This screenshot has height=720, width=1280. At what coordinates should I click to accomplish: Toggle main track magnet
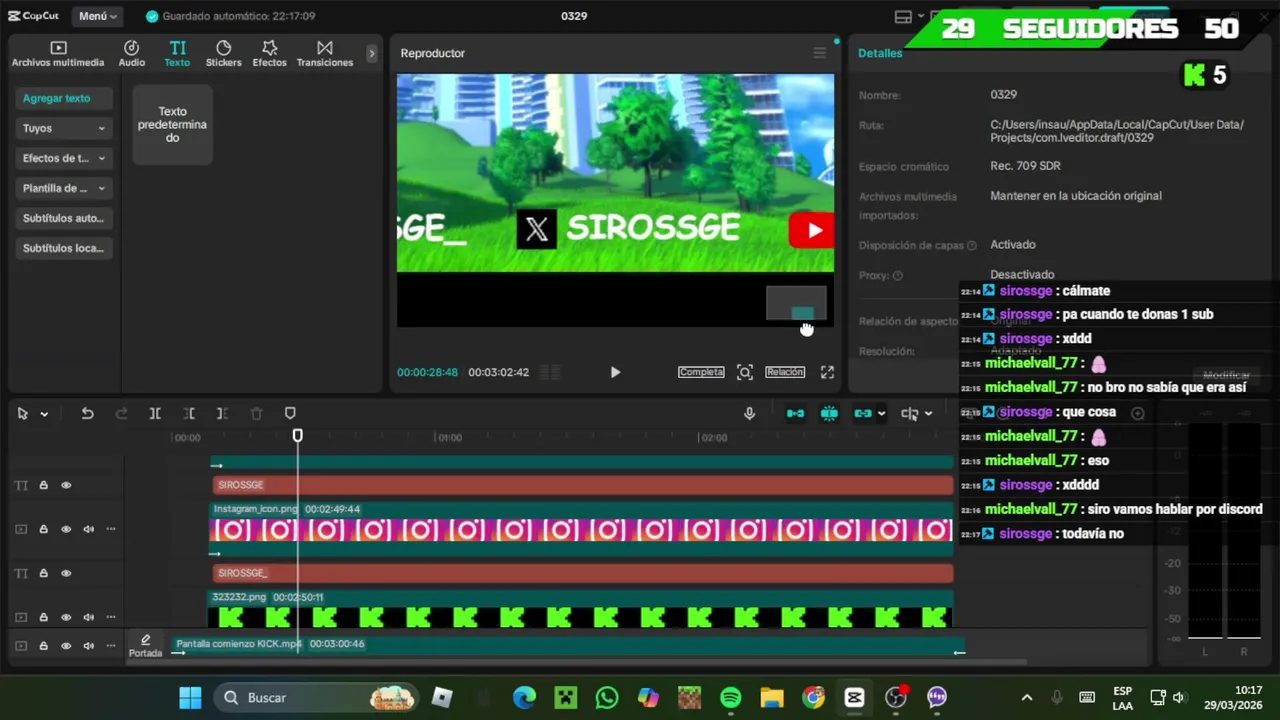coord(795,413)
